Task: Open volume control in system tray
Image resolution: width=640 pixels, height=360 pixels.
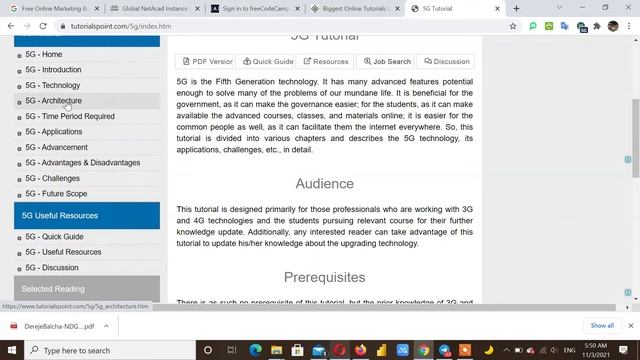Action: 554,350
